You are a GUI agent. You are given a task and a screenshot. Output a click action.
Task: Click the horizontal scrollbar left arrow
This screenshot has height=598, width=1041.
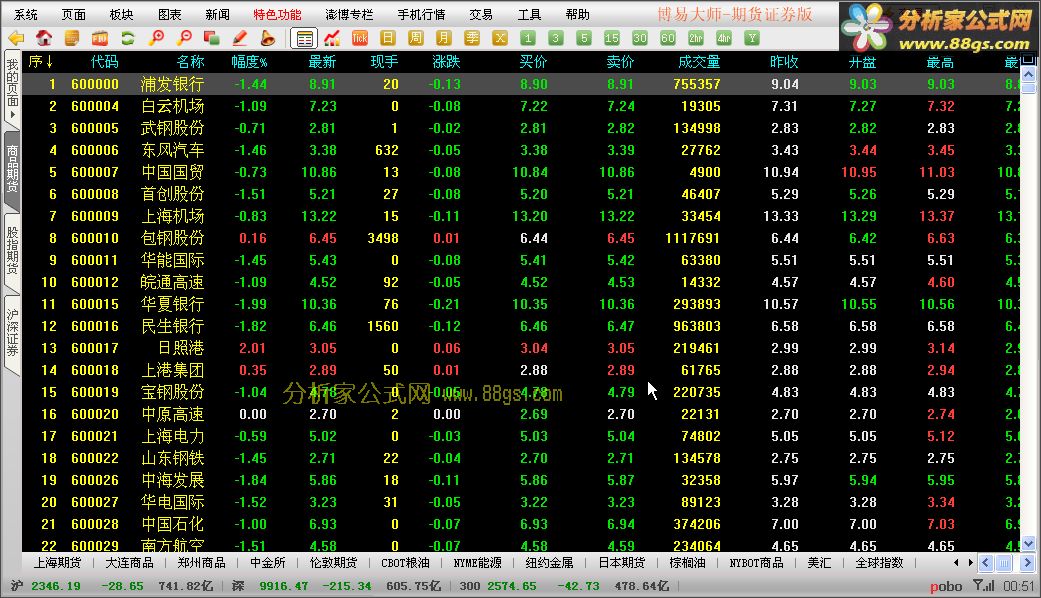click(985, 563)
